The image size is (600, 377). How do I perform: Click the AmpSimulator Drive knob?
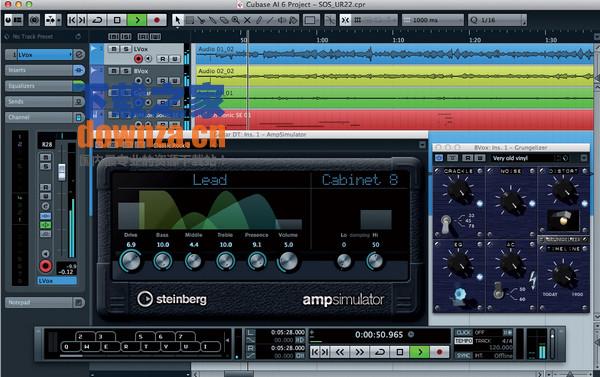pyautogui.click(x=131, y=261)
